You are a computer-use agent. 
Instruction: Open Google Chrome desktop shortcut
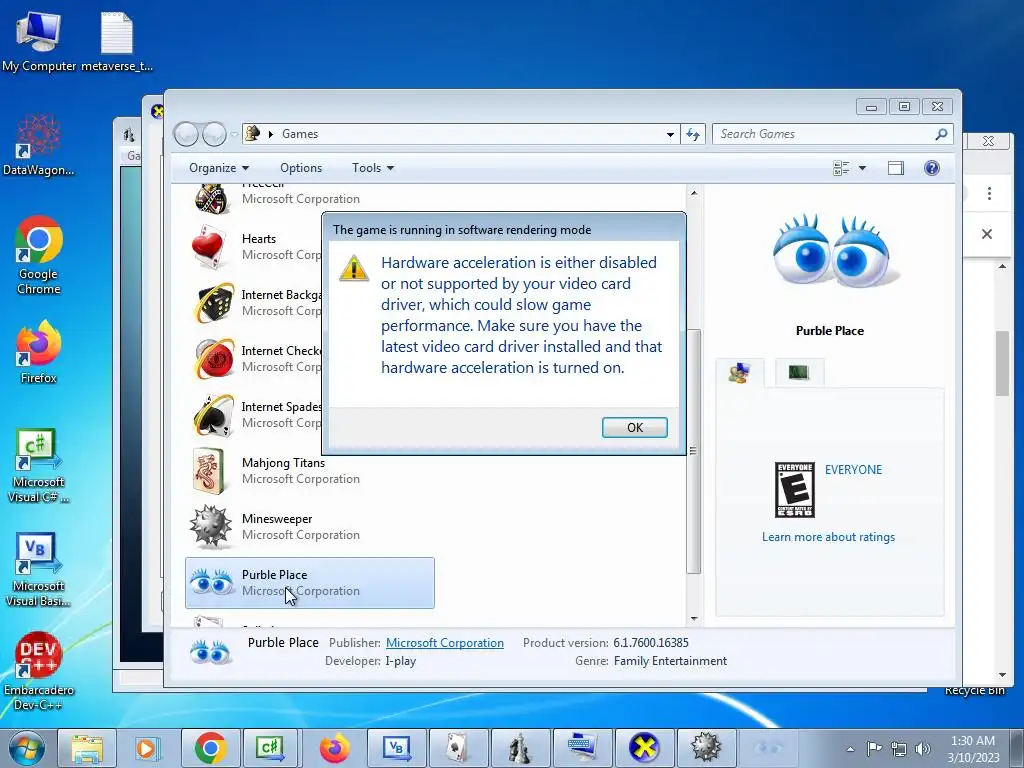click(39, 255)
